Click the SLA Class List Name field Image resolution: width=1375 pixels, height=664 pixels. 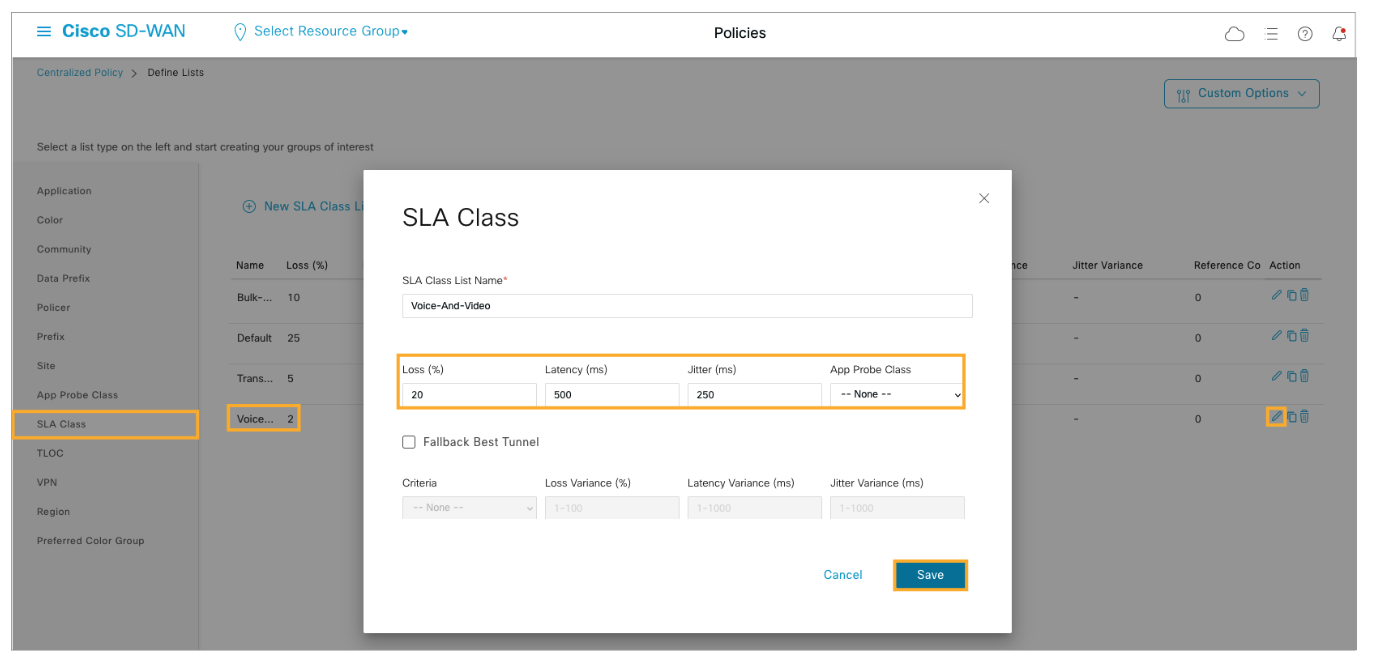pos(686,306)
